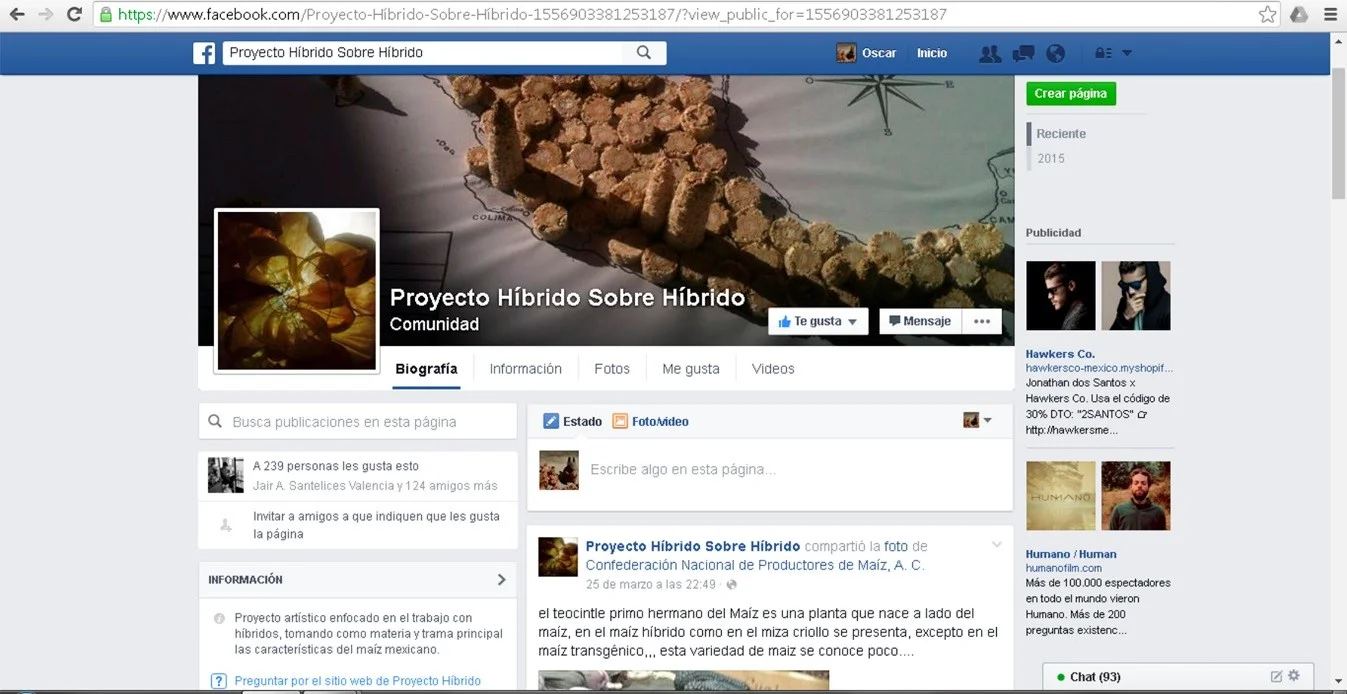Viewport: 1347px width, 694px height.
Task: Click post timestamp 25 de marzo
Action: pos(651,584)
